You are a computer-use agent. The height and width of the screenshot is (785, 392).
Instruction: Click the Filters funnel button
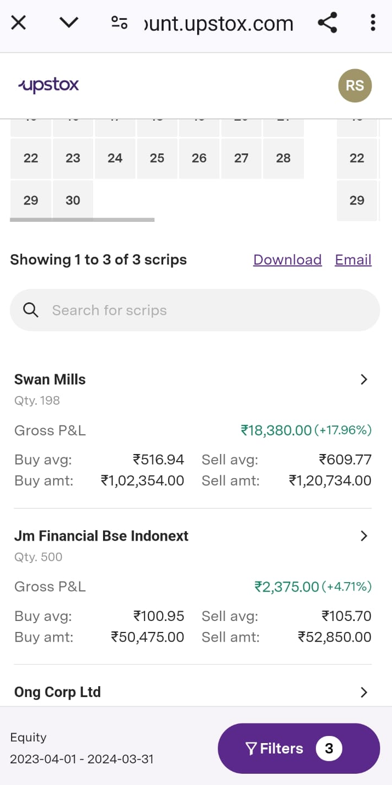(x=299, y=748)
